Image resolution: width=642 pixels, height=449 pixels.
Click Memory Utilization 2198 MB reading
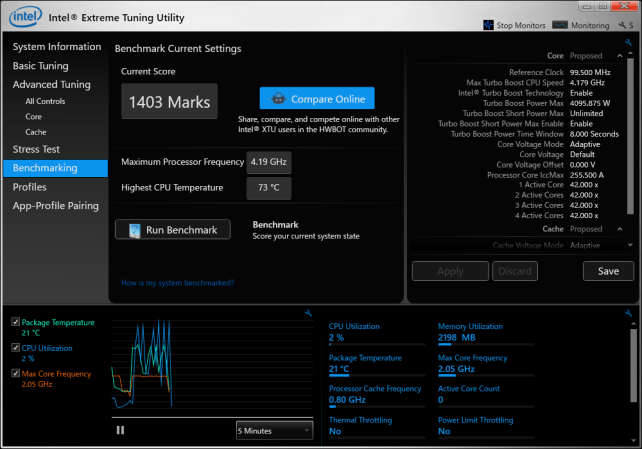coord(457,338)
